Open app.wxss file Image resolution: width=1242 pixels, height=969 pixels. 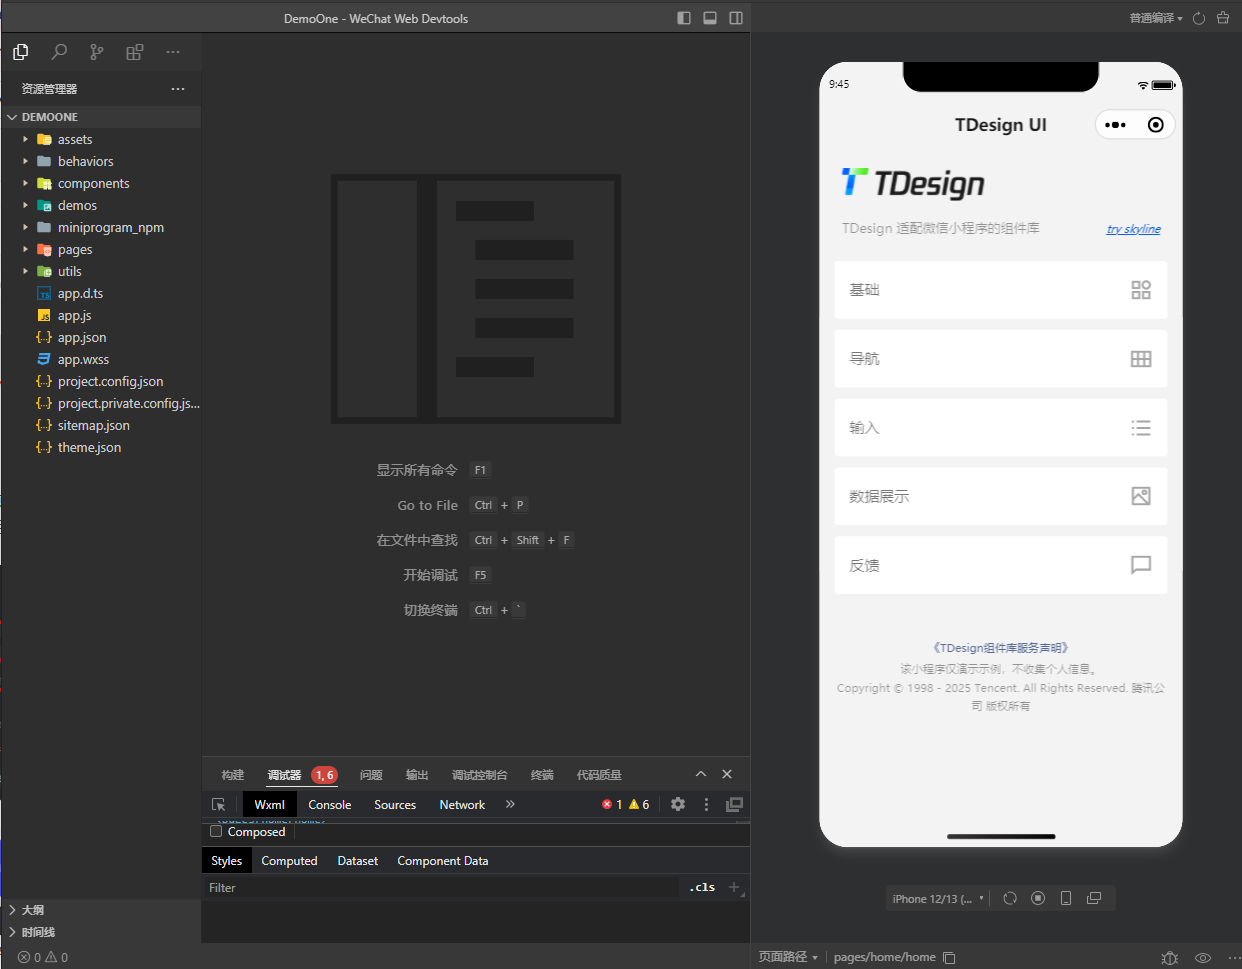(x=100, y=359)
